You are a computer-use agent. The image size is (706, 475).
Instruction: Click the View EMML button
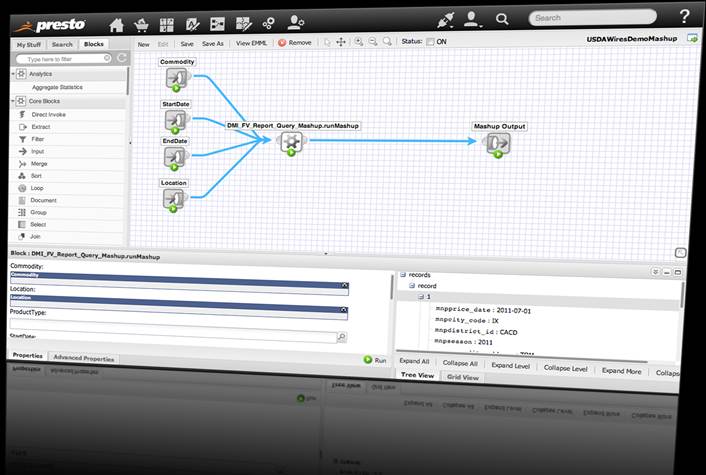250,44
